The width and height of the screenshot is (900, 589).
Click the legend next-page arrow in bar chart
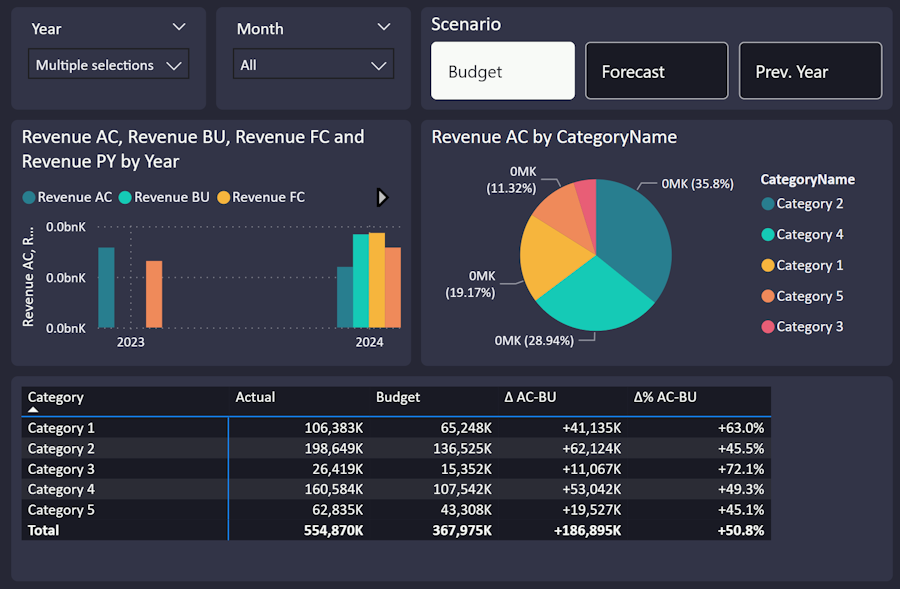[x=381, y=197]
